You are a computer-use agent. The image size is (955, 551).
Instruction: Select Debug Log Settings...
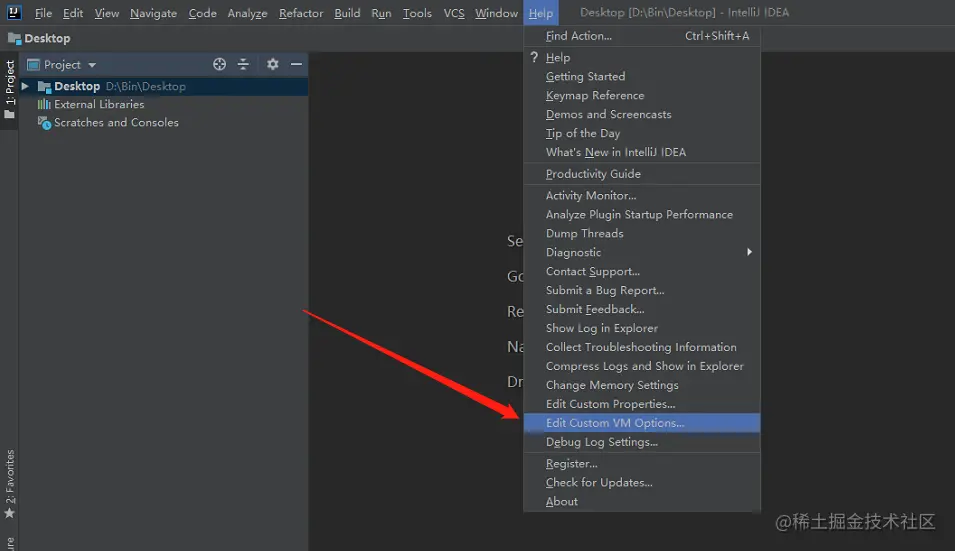642,441
